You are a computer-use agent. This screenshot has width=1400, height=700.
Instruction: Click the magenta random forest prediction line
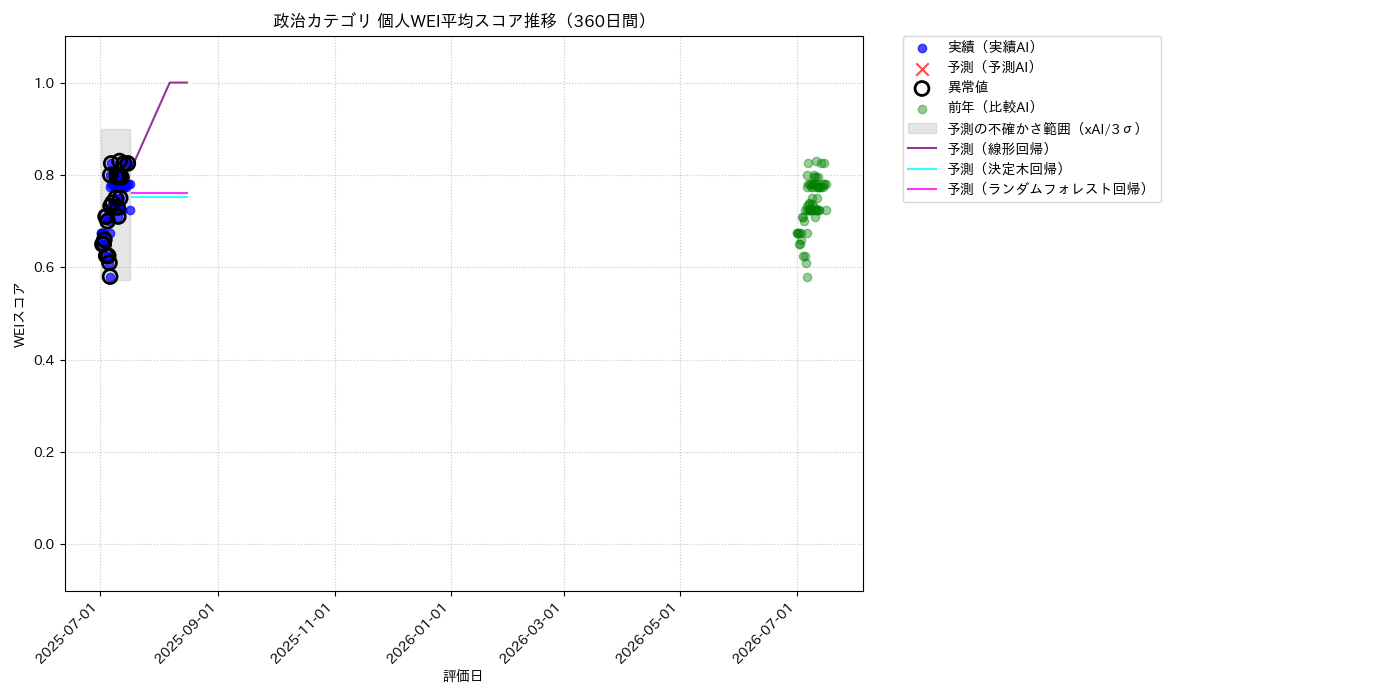point(160,193)
